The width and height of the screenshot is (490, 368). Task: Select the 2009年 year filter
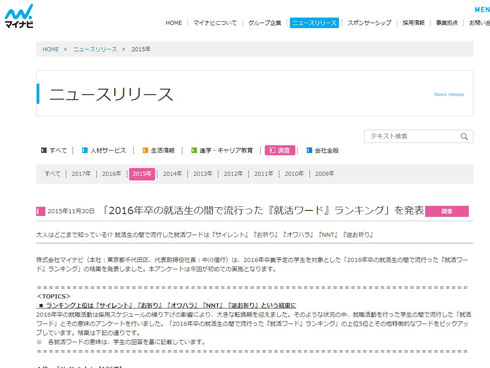pos(325,174)
